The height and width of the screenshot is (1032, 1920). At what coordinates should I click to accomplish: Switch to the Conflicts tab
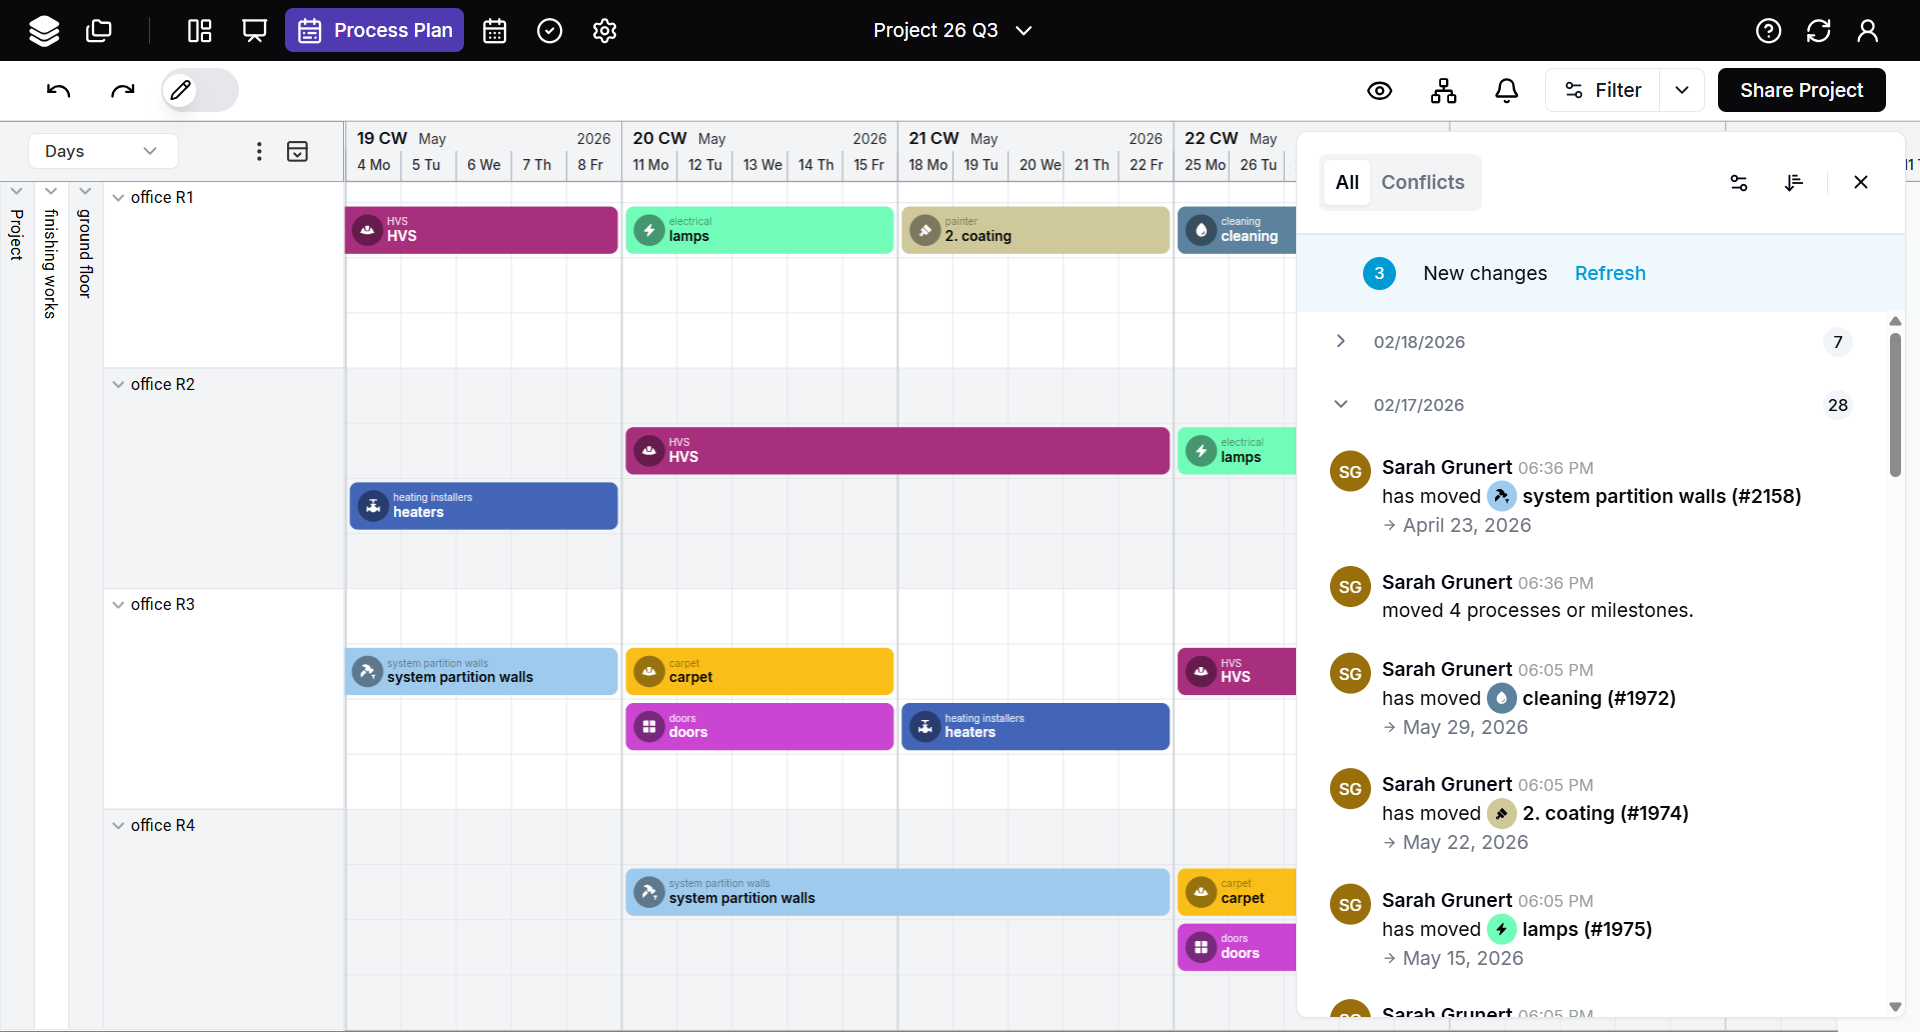pyautogui.click(x=1422, y=182)
